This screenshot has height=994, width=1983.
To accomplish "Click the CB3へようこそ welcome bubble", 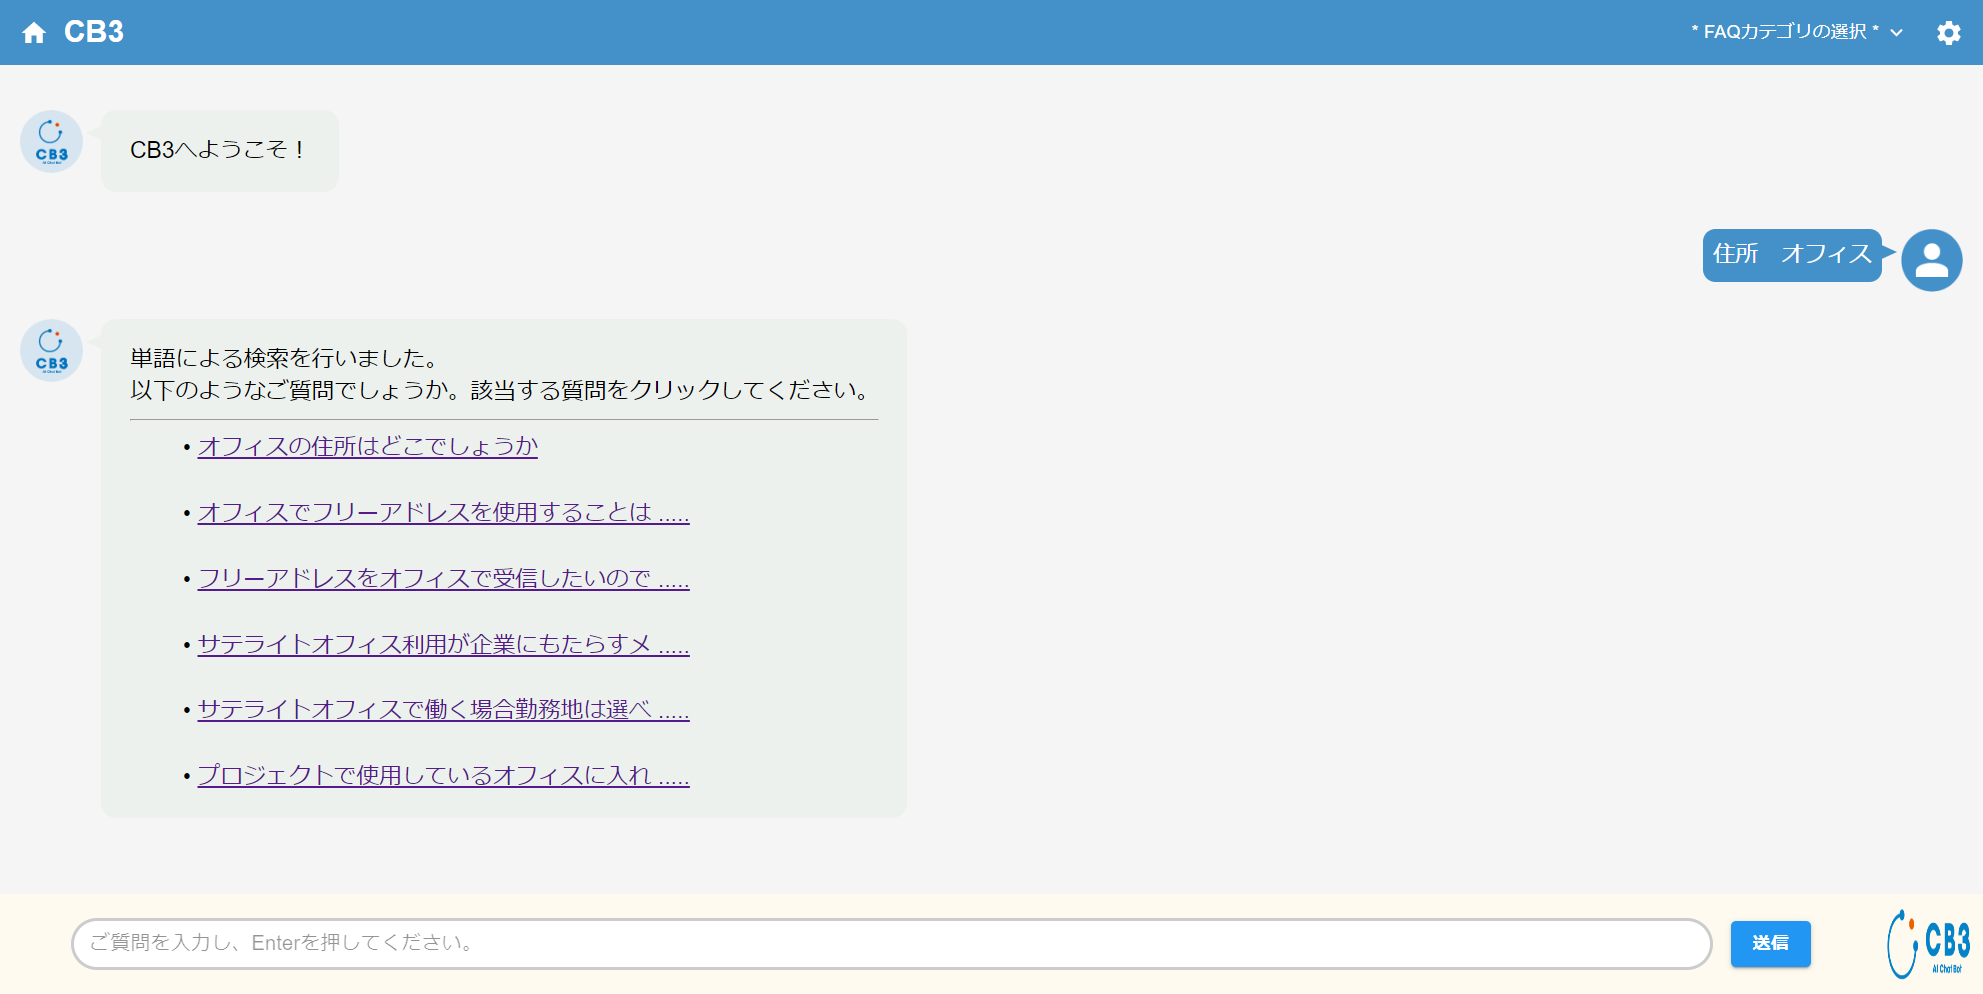I will [x=219, y=150].
